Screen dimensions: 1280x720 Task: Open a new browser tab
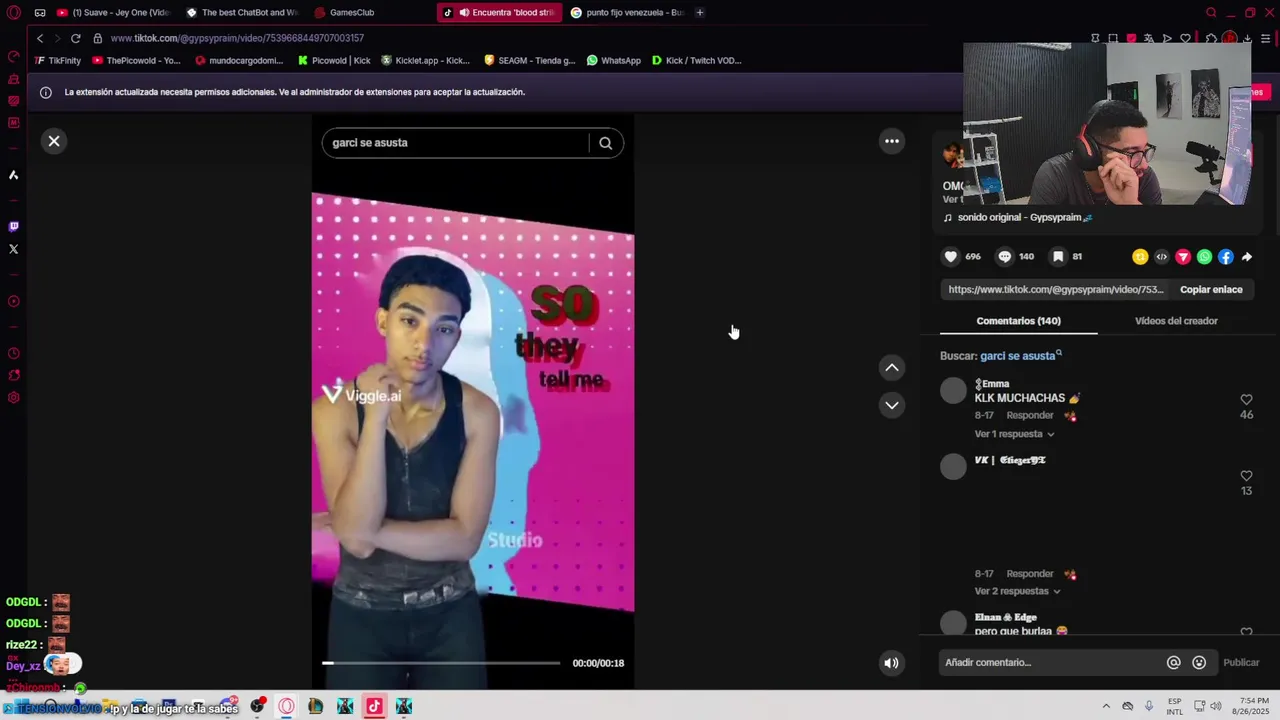tap(700, 13)
